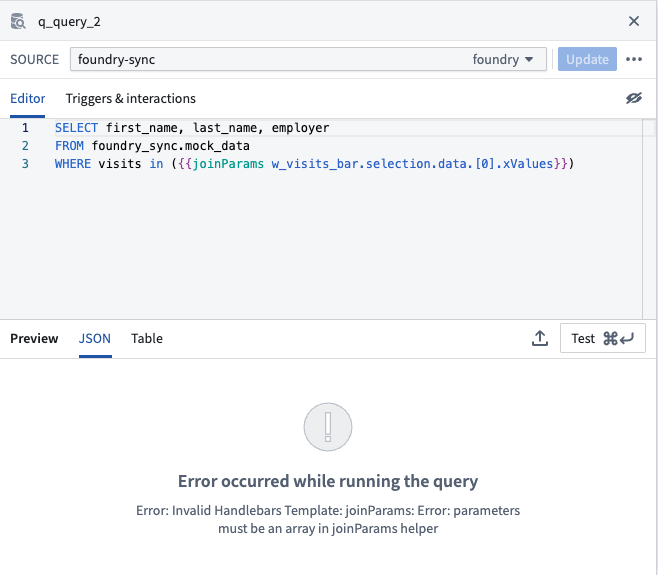Click the Update button
Image resolution: width=658 pixels, height=575 pixels.
(x=587, y=59)
